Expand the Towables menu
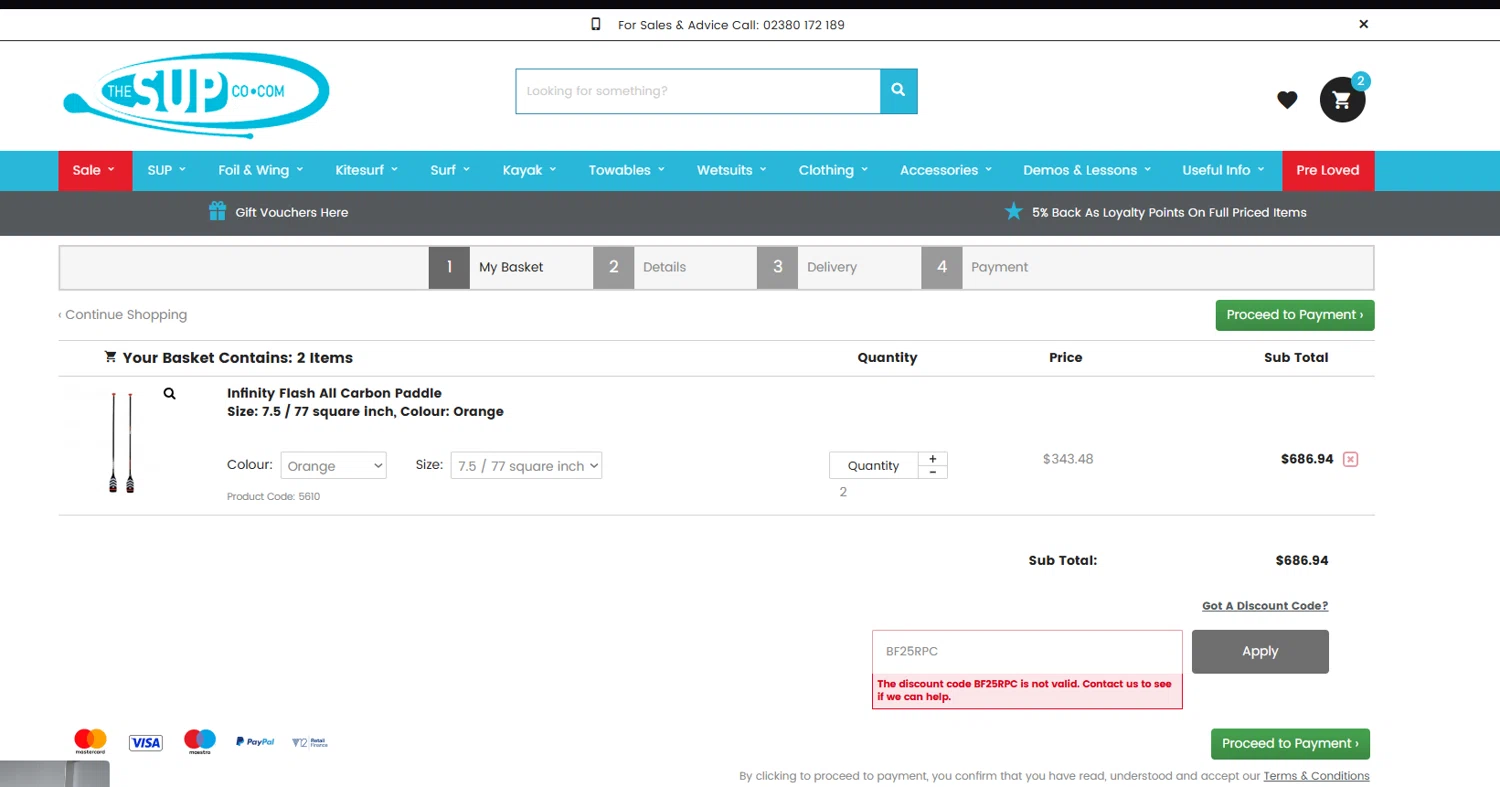Image resolution: width=1500 pixels, height=787 pixels. pos(626,170)
